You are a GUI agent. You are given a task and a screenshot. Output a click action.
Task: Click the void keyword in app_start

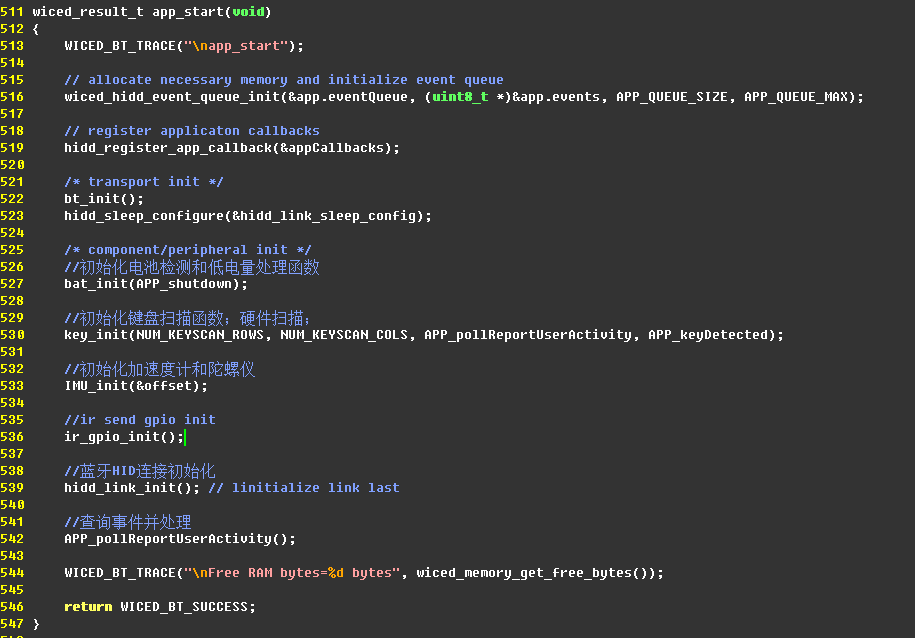[x=248, y=12]
